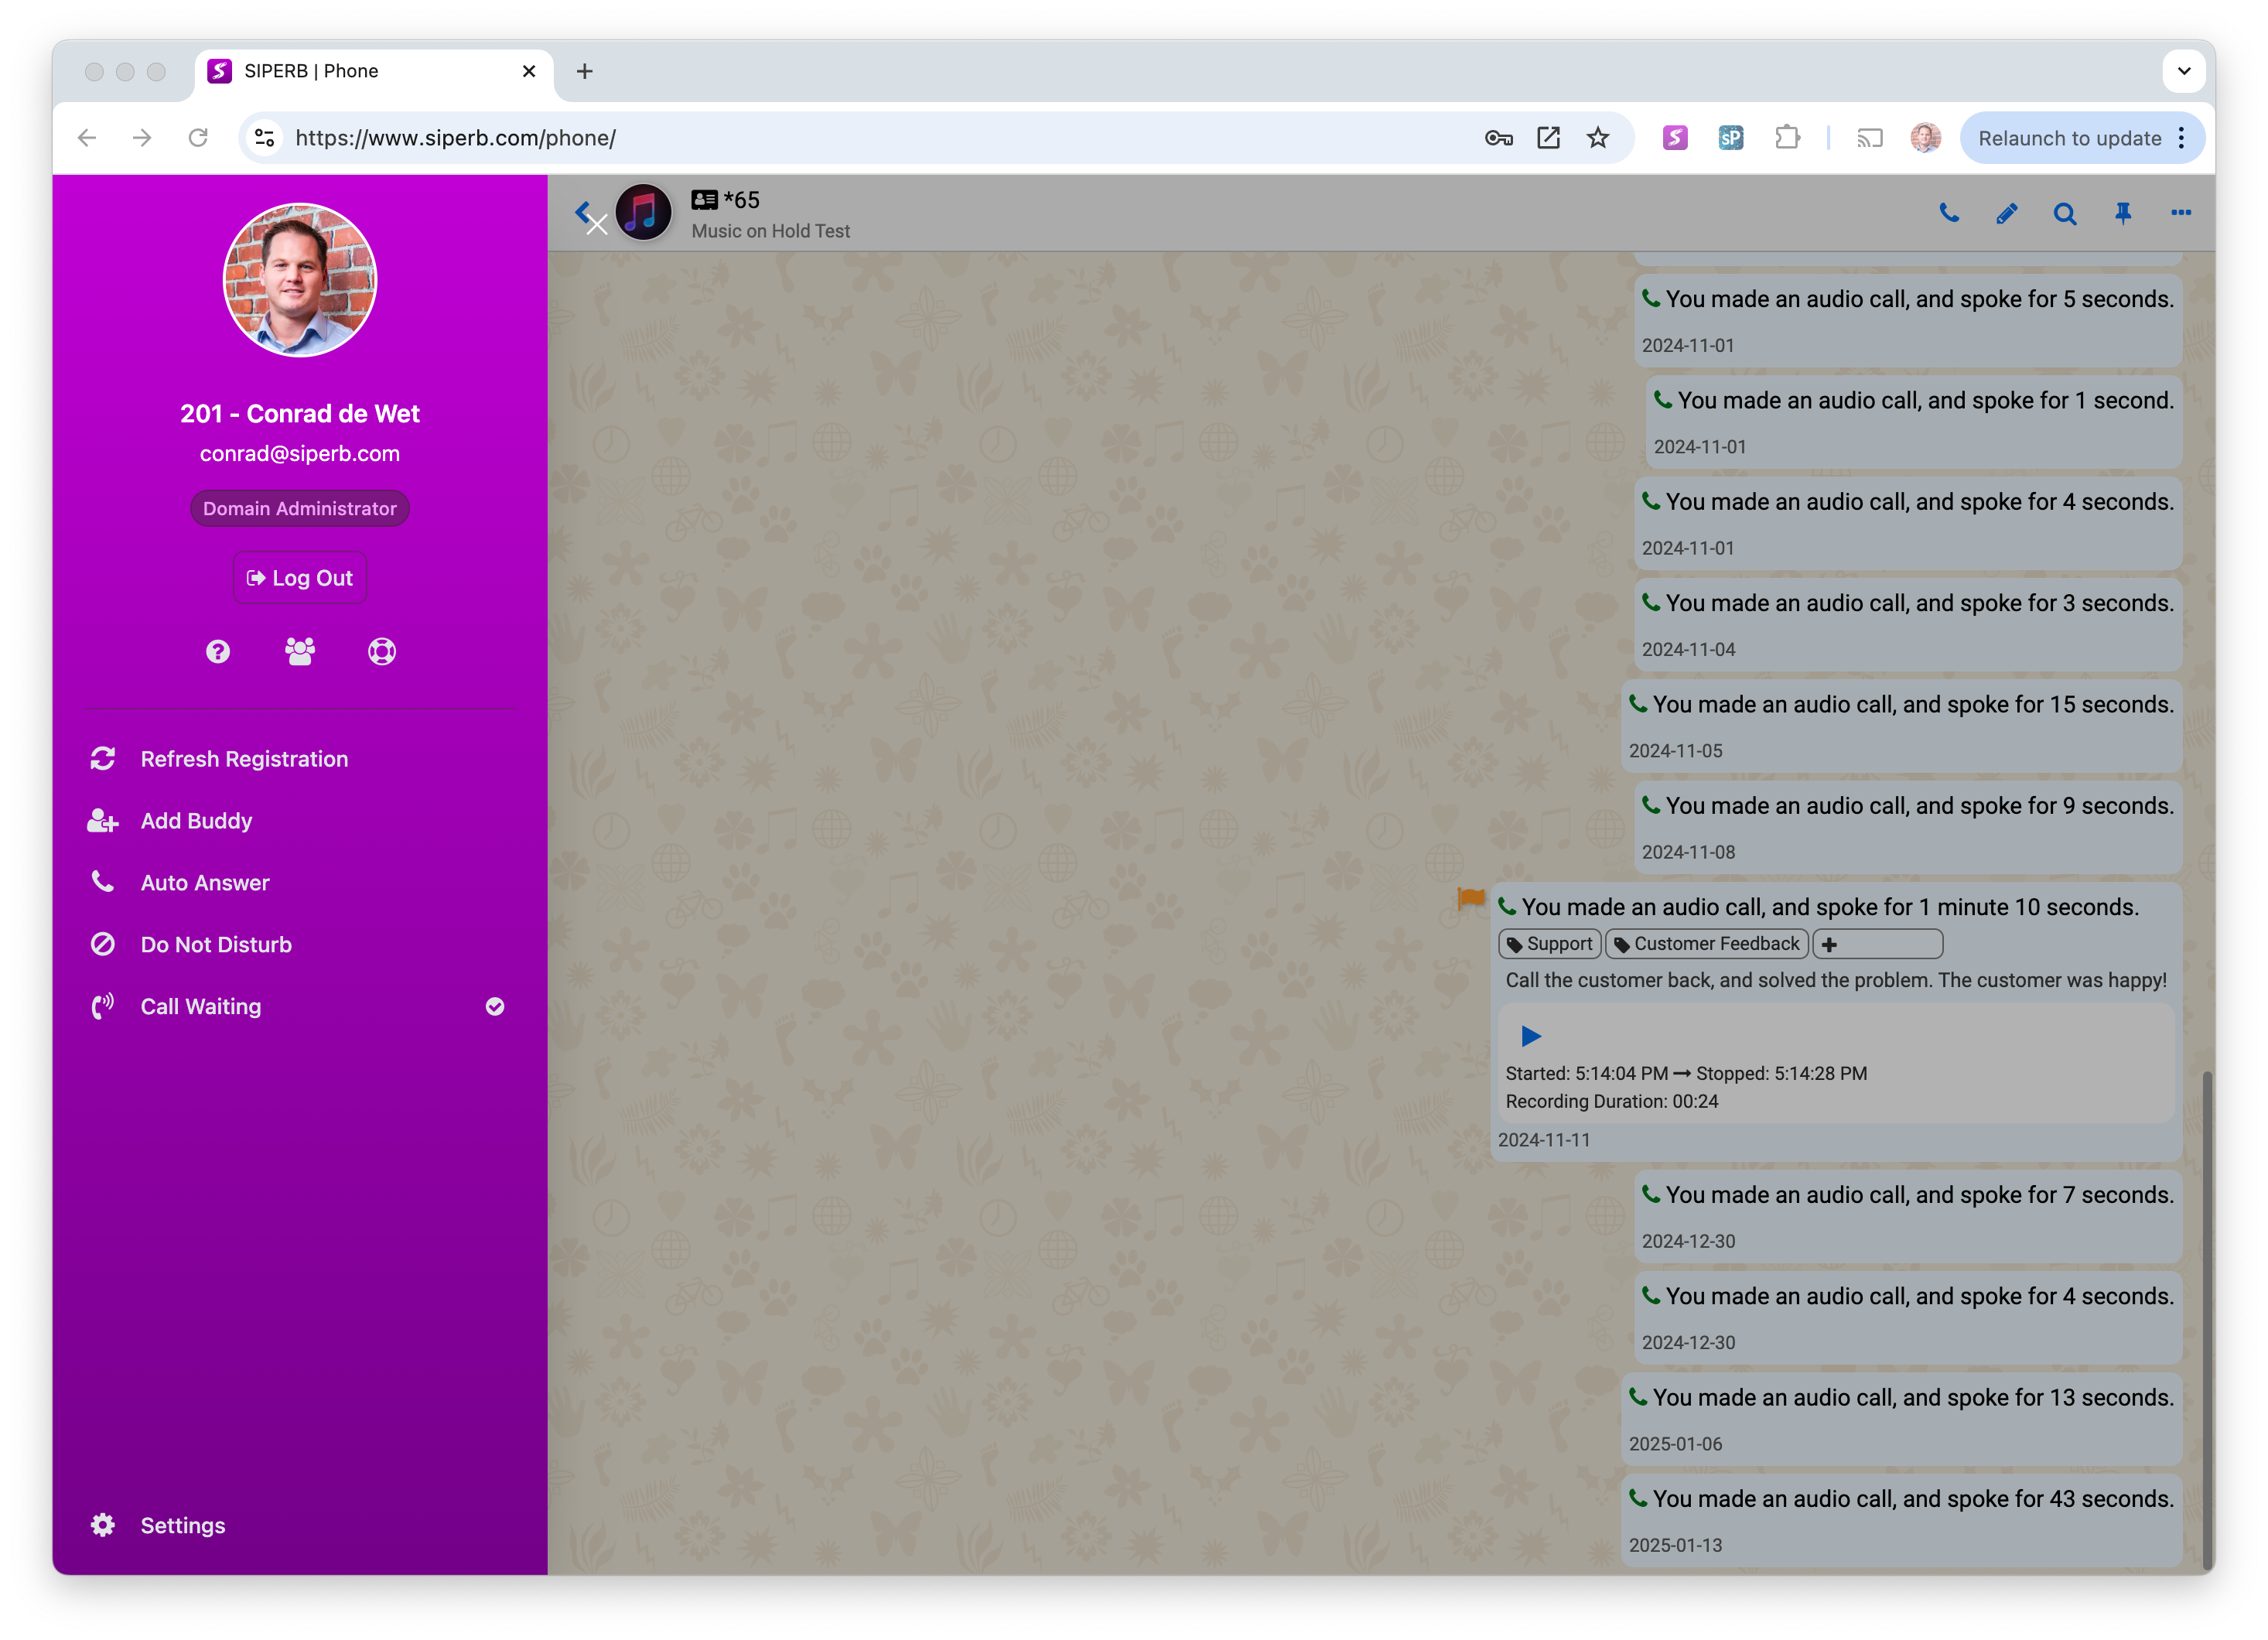Open Settings at the sidebar bottom
Screen dimensions: 2268x1640
[x=300, y=1525]
